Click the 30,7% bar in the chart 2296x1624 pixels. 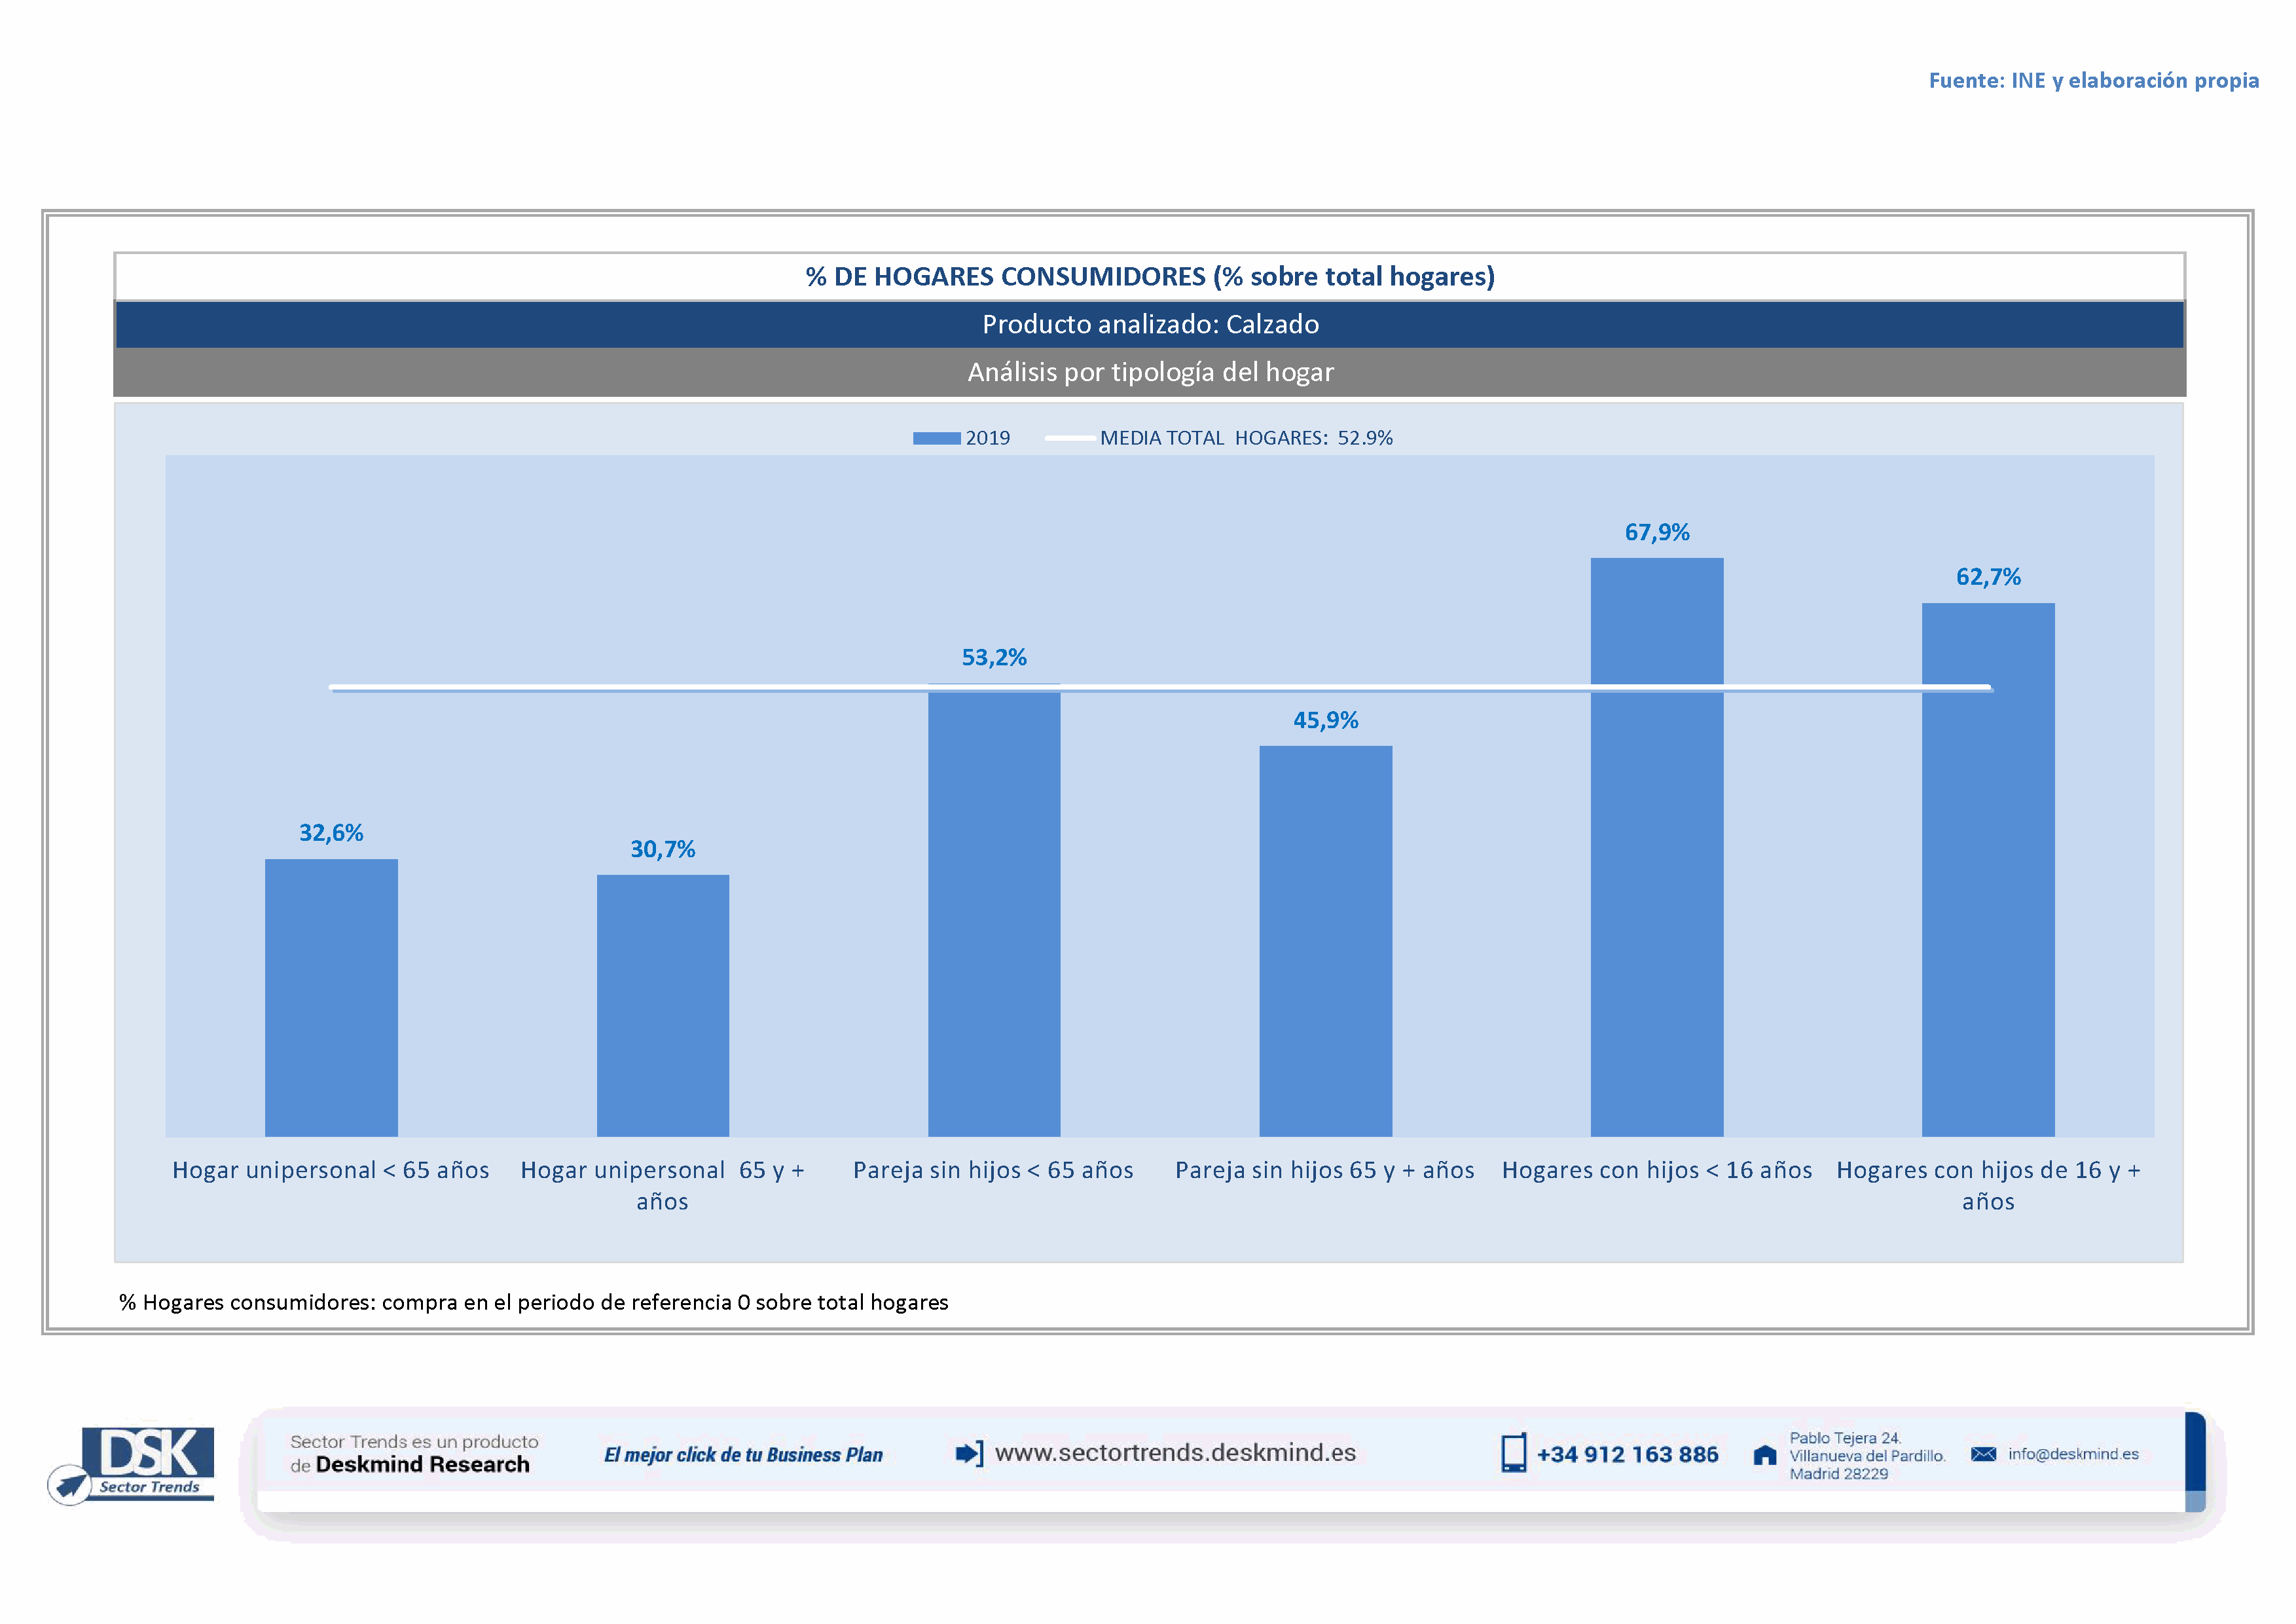662,1005
